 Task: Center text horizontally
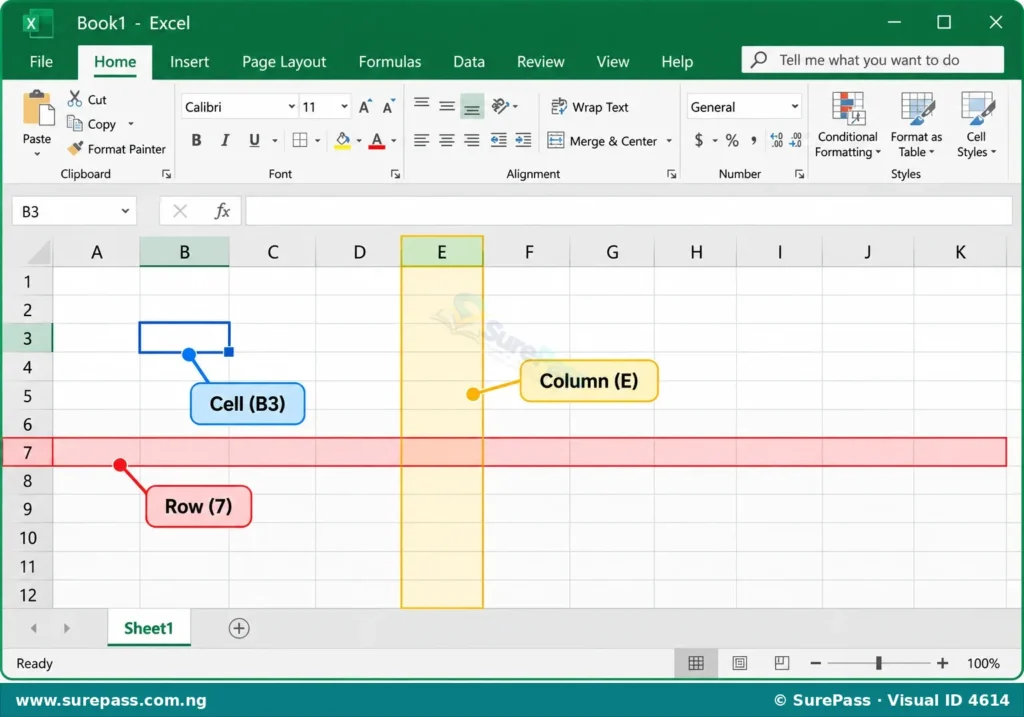(447, 140)
